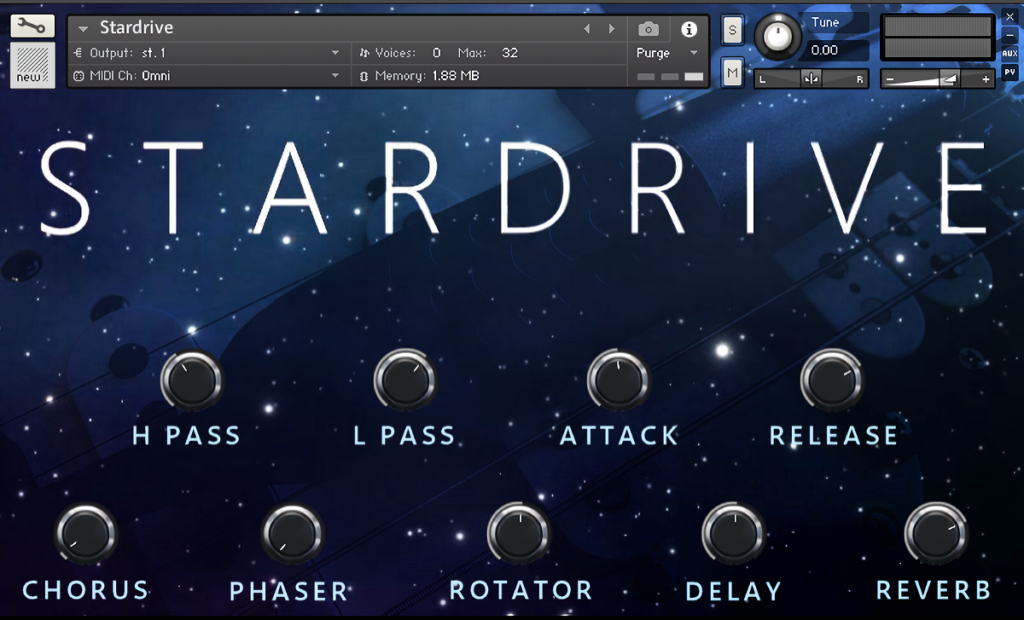The width and height of the screenshot is (1024, 620).
Task: Click the PHASER knob
Action: pos(293,534)
